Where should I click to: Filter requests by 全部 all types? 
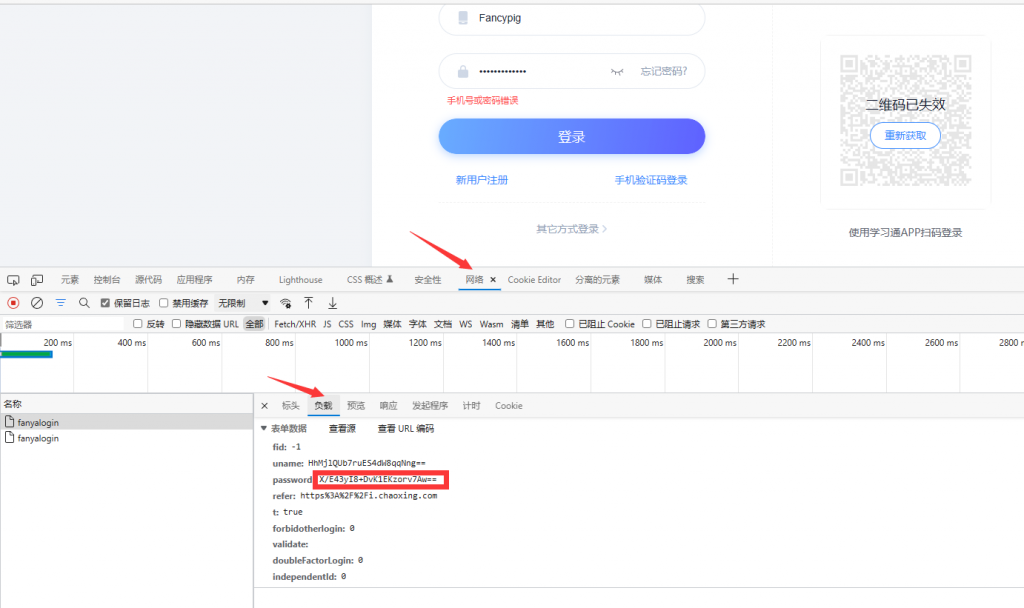(x=254, y=324)
